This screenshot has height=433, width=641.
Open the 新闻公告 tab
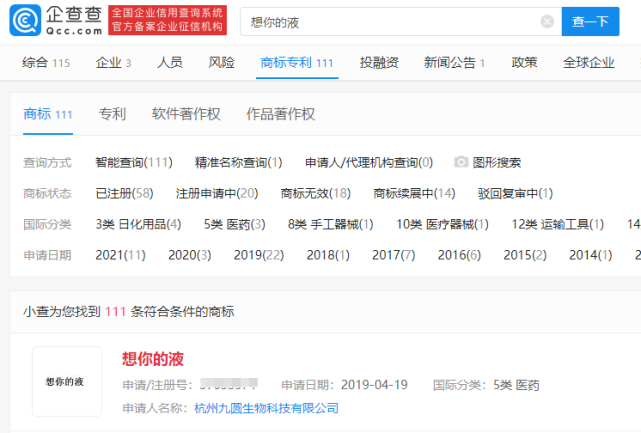point(454,63)
